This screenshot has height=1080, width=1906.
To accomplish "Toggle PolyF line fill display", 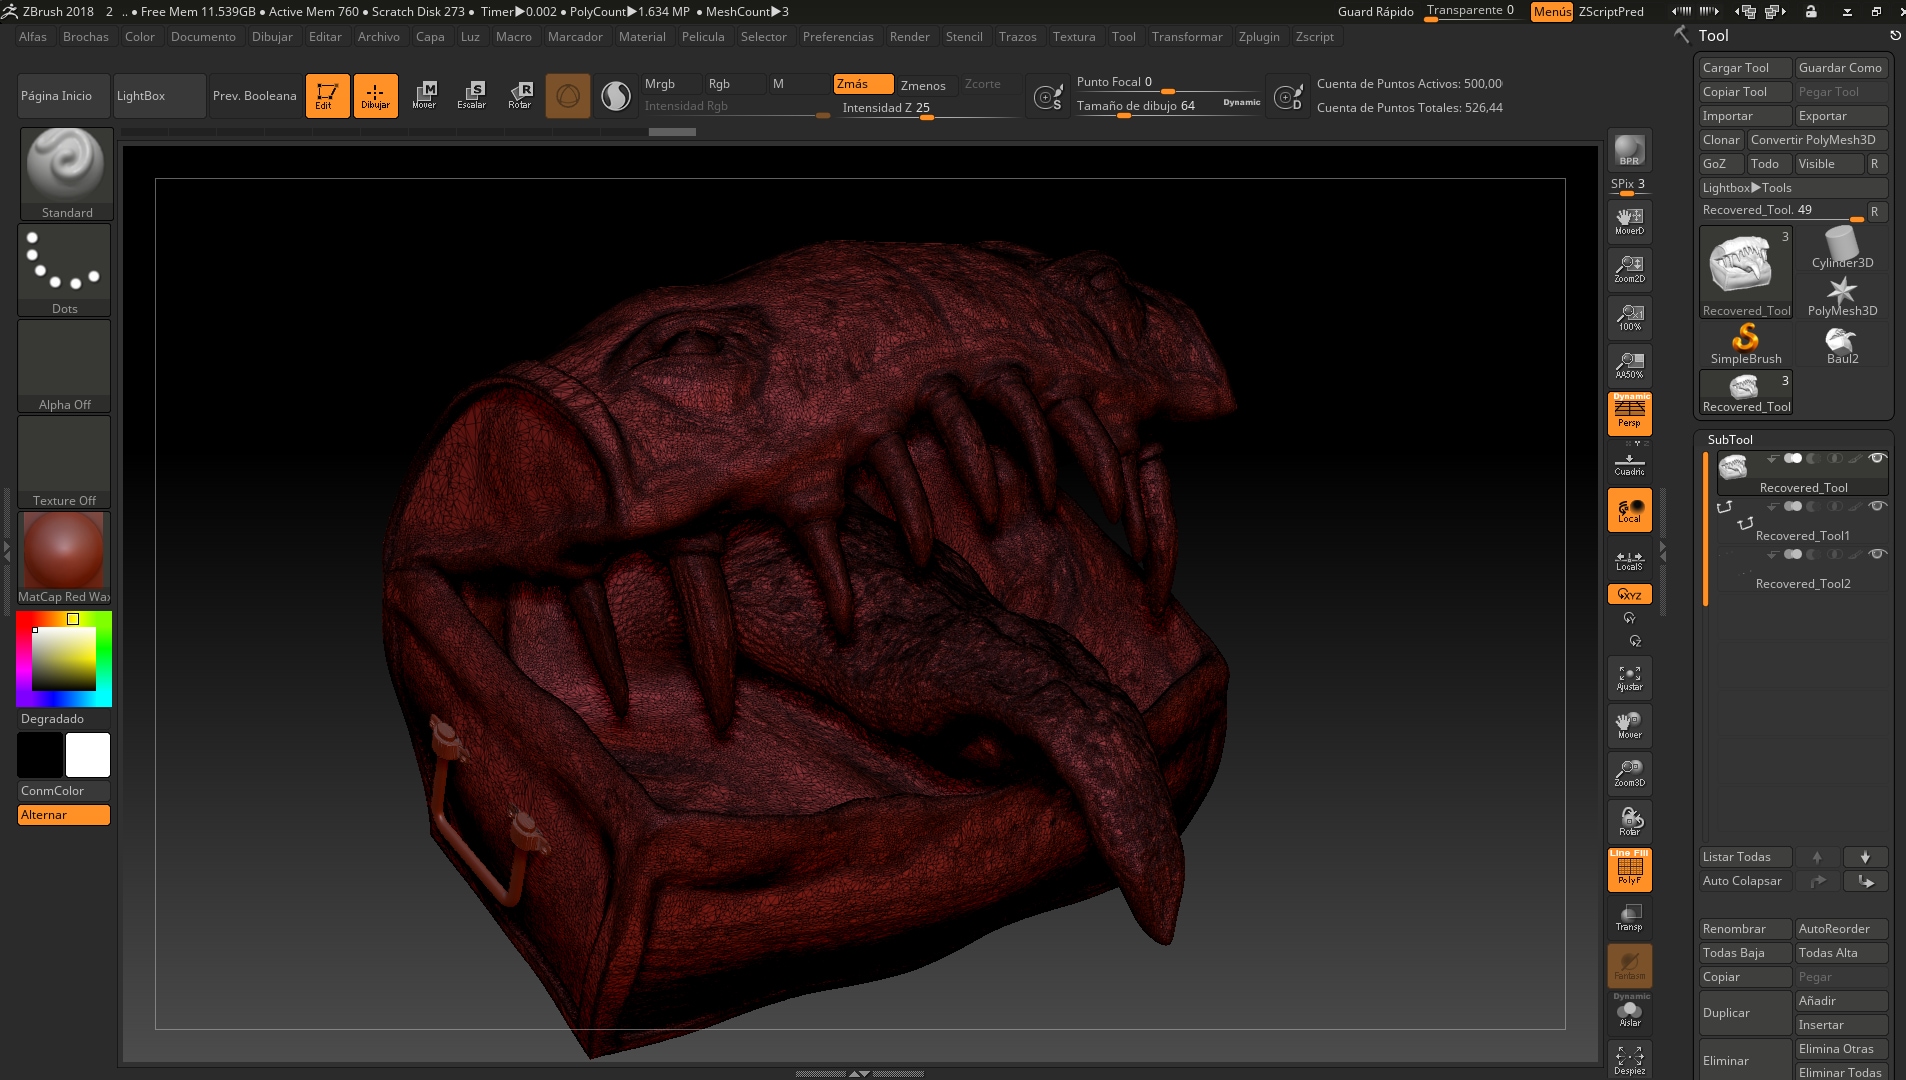I will [1629, 870].
